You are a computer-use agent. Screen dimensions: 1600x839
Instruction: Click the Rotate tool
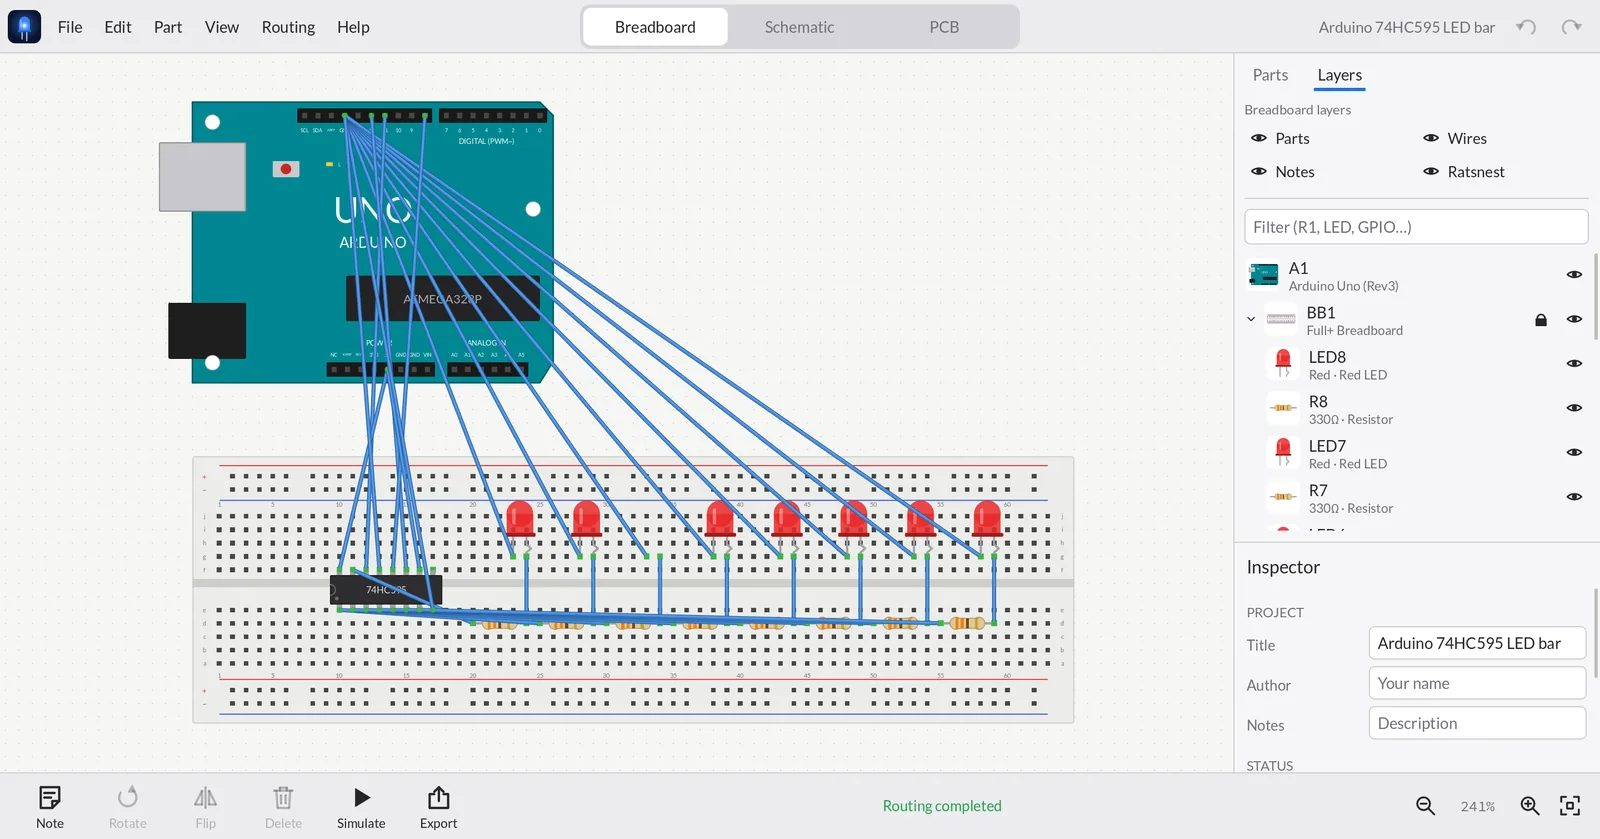[127, 808]
